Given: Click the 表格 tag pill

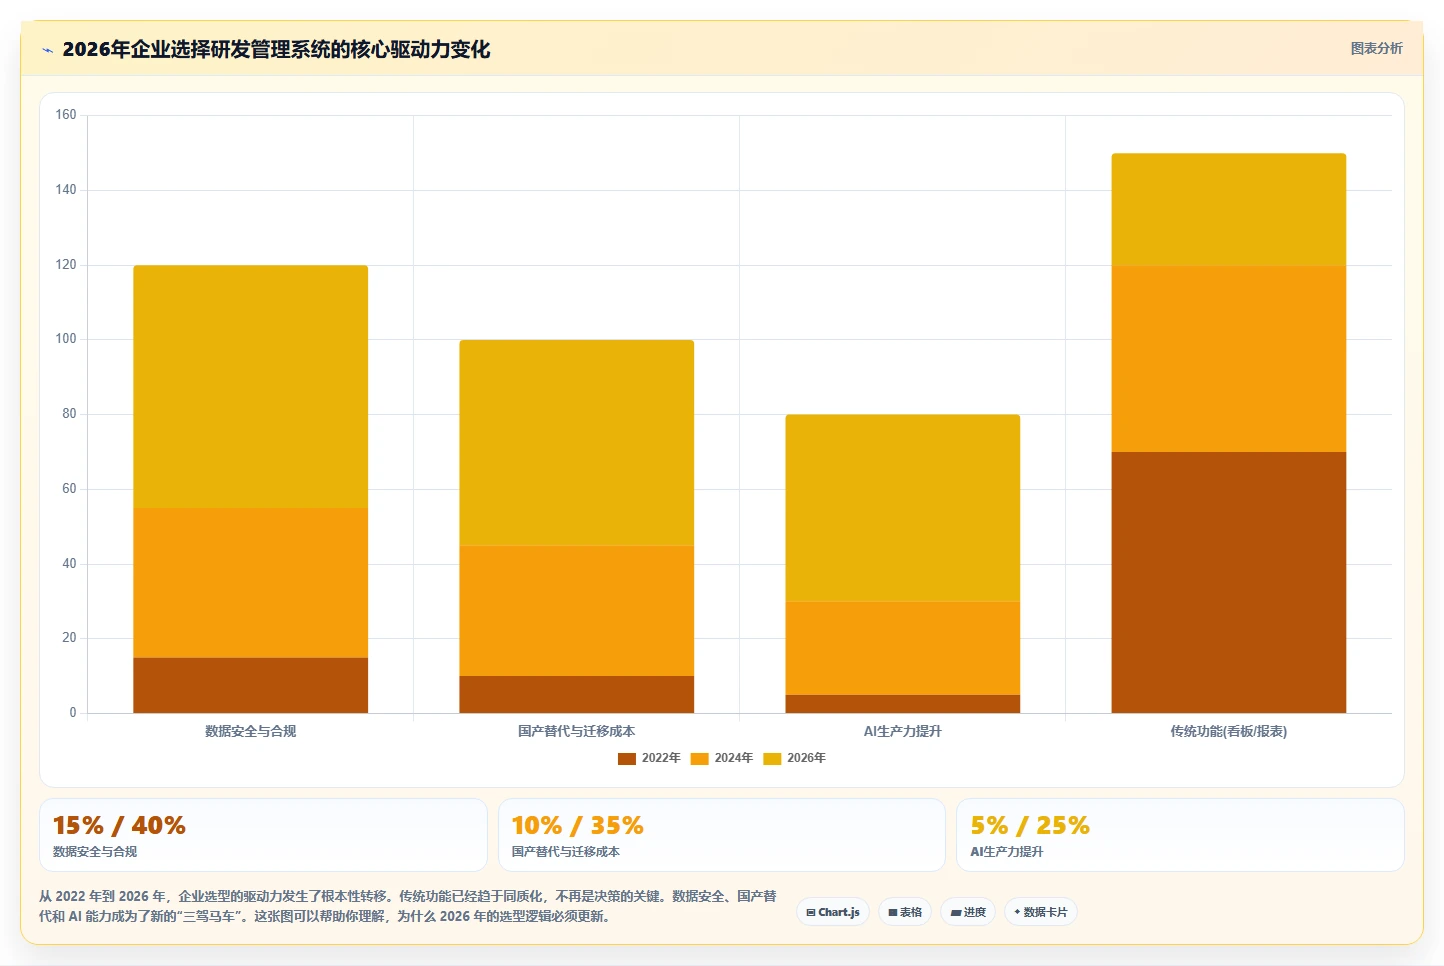Looking at the screenshot, I should (905, 912).
